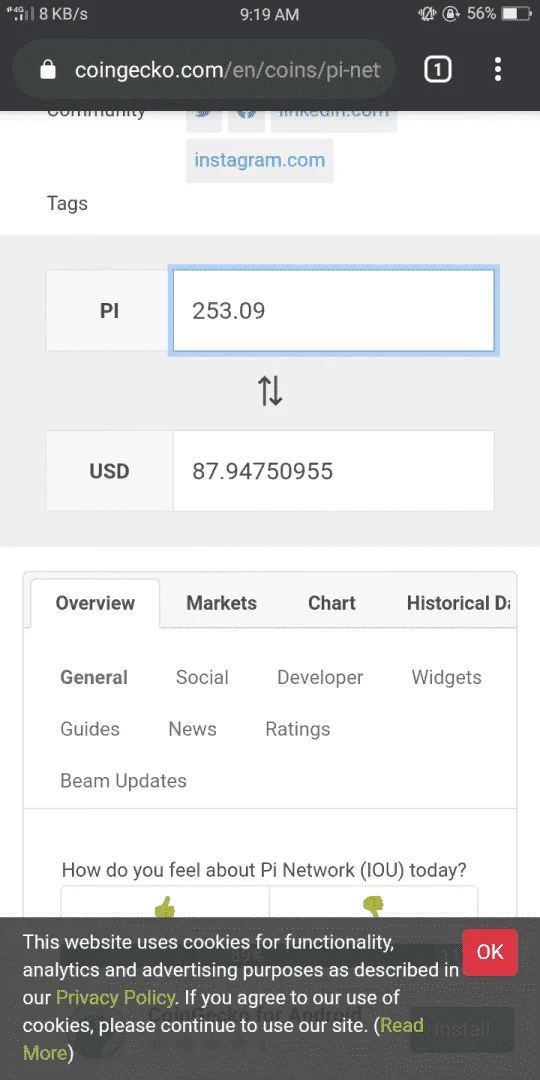The width and height of the screenshot is (540, 1080).
Task: Accept cookies with the OK button
Action: (490, 952)
